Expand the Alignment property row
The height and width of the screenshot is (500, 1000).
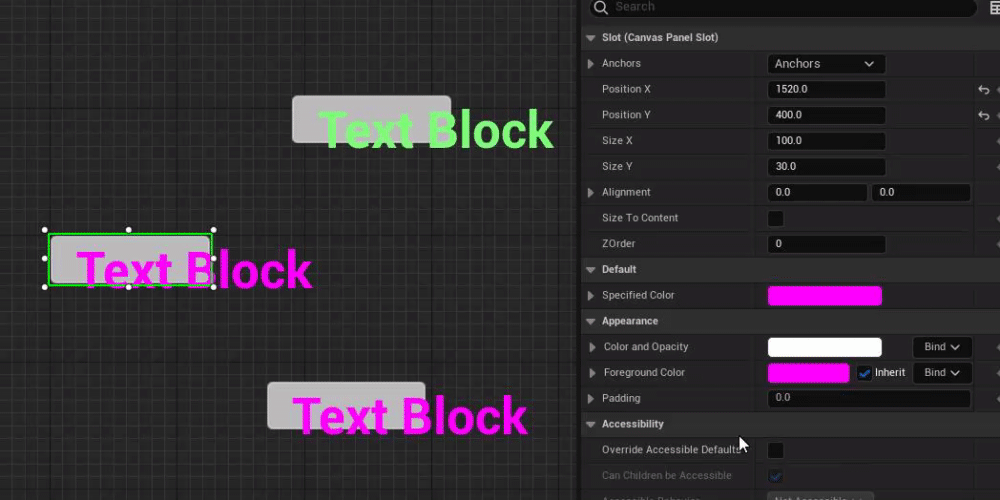pyautogui.click(x=591, y=193)
